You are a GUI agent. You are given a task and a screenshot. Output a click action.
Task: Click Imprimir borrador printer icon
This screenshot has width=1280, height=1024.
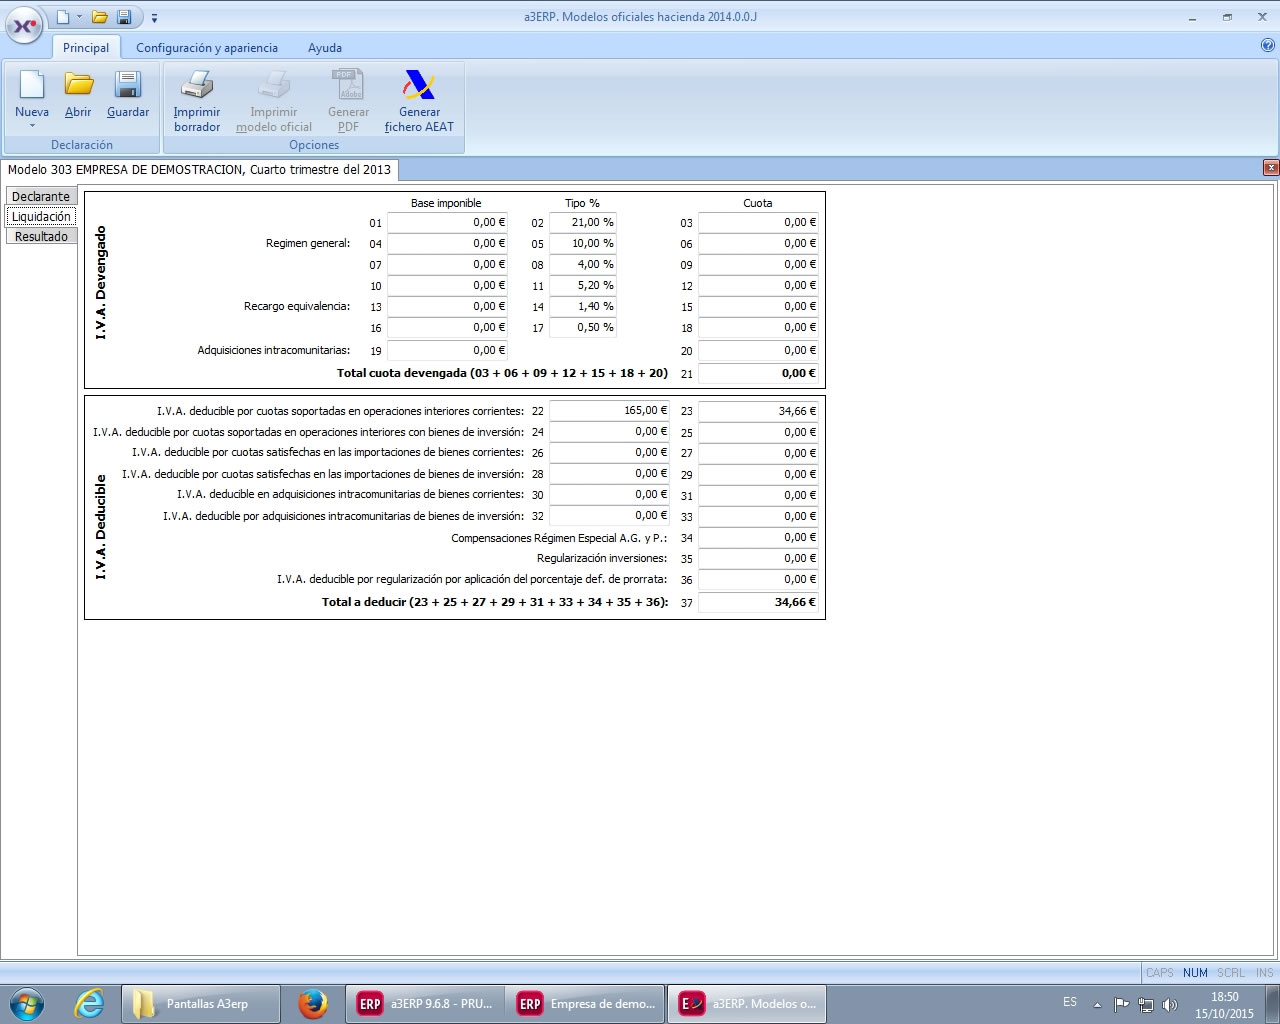click(197, 85)
